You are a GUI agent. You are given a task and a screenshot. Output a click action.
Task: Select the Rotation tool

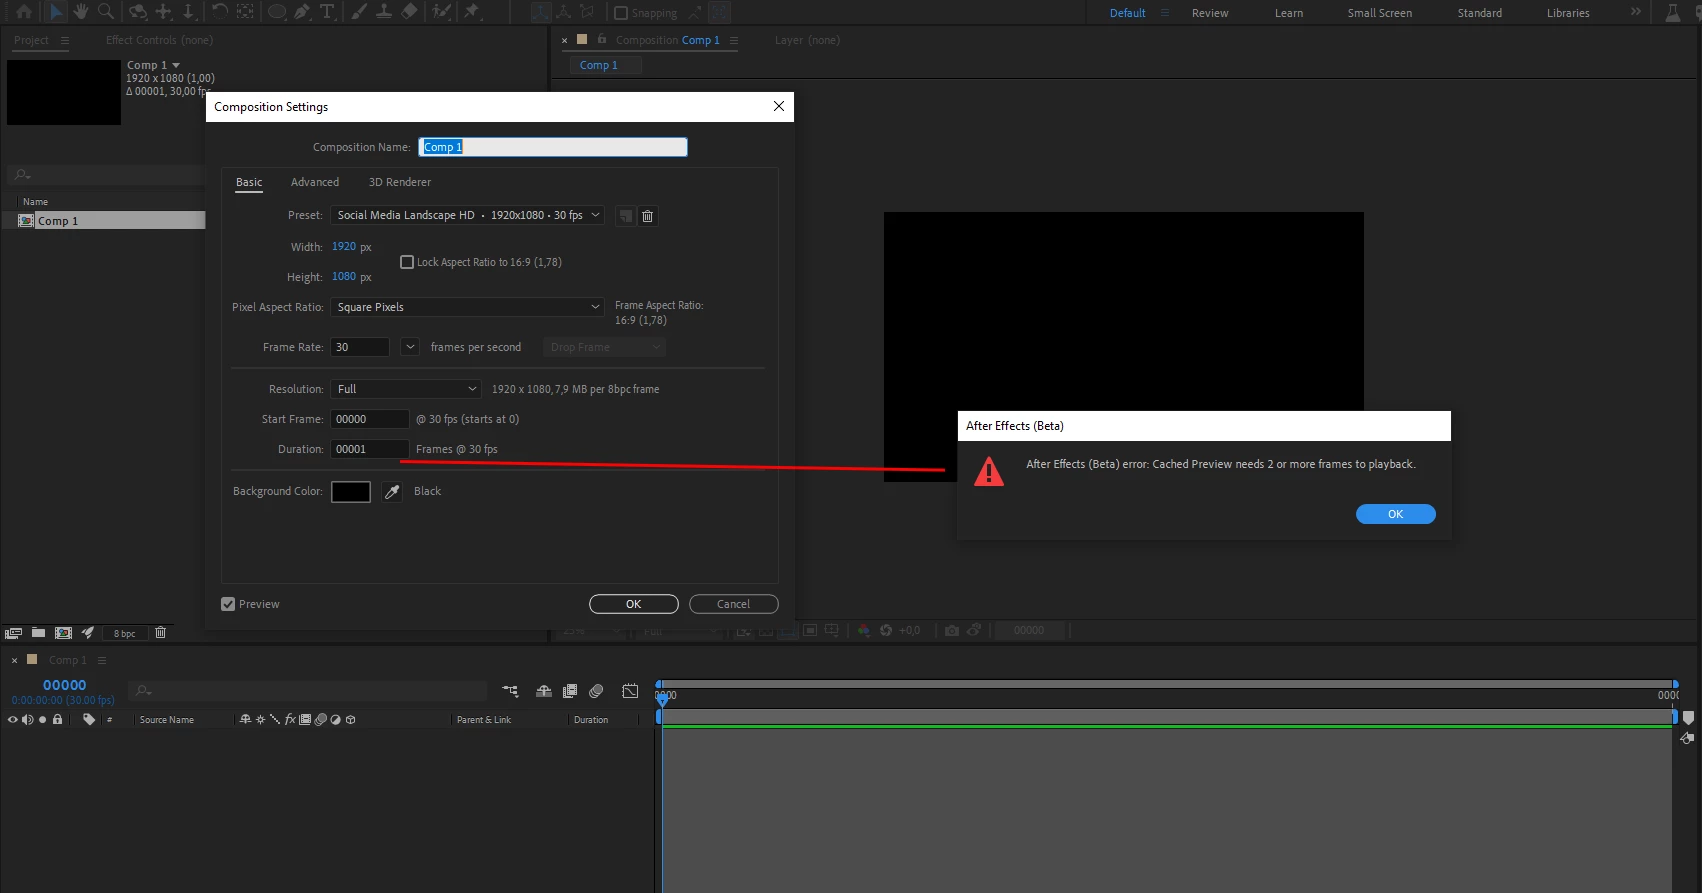click(220, 12)
